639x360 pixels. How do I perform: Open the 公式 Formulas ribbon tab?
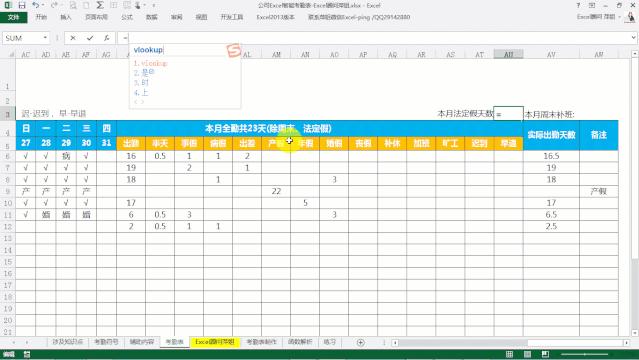[x=127, y=17]
